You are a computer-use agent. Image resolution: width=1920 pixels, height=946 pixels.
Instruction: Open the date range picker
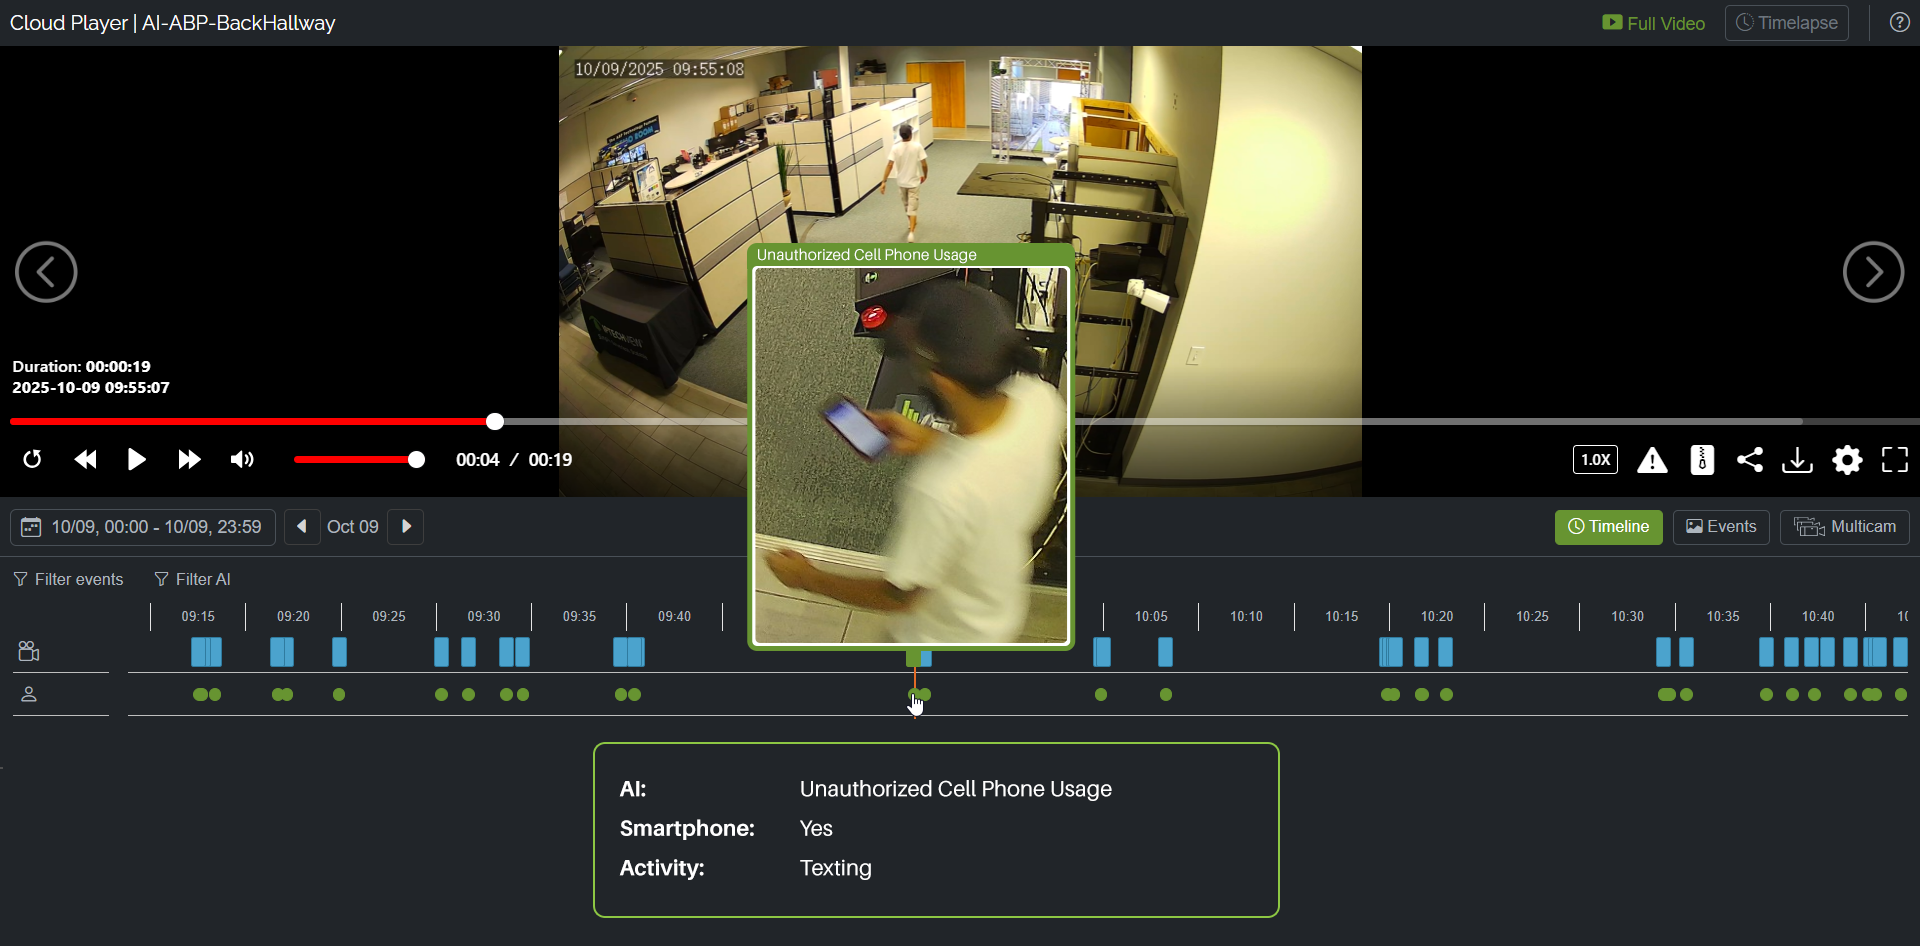[x=141, y=527]
